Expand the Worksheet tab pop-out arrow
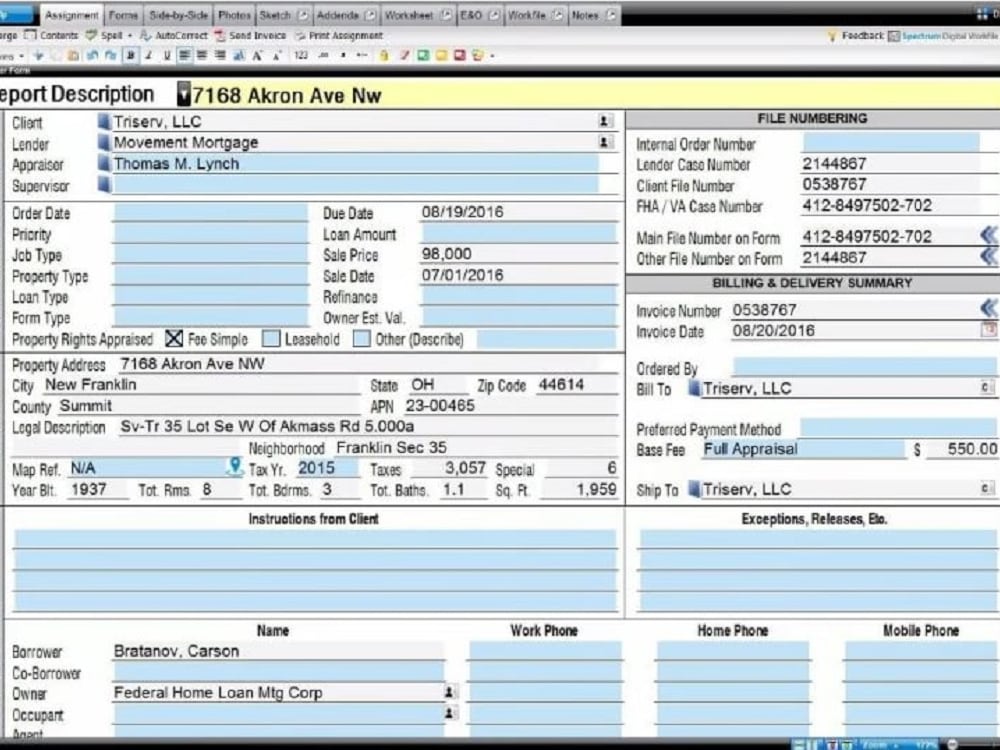This screenshot has height=750, width=1000. click(446, 15)
